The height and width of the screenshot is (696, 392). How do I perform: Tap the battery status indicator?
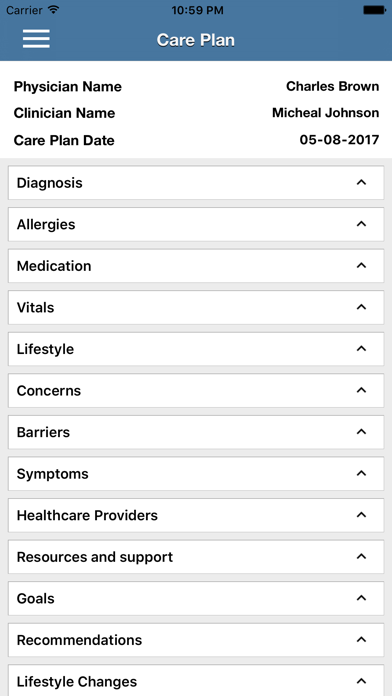point(374,10)
